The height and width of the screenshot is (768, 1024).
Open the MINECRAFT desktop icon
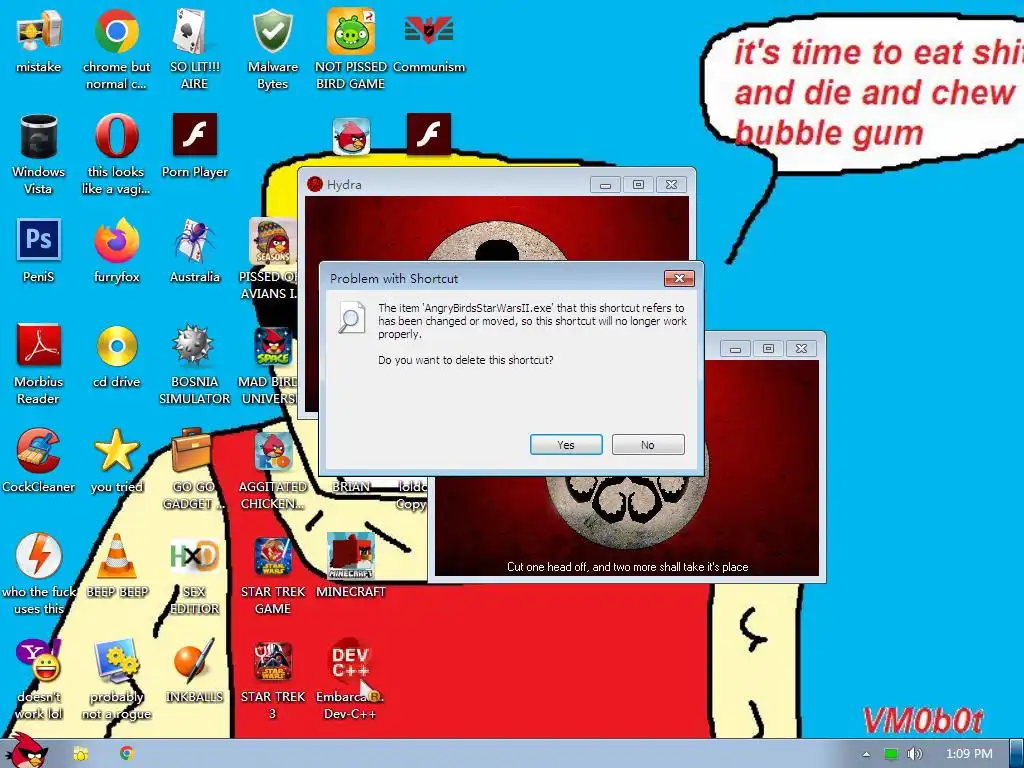(351, 566)
